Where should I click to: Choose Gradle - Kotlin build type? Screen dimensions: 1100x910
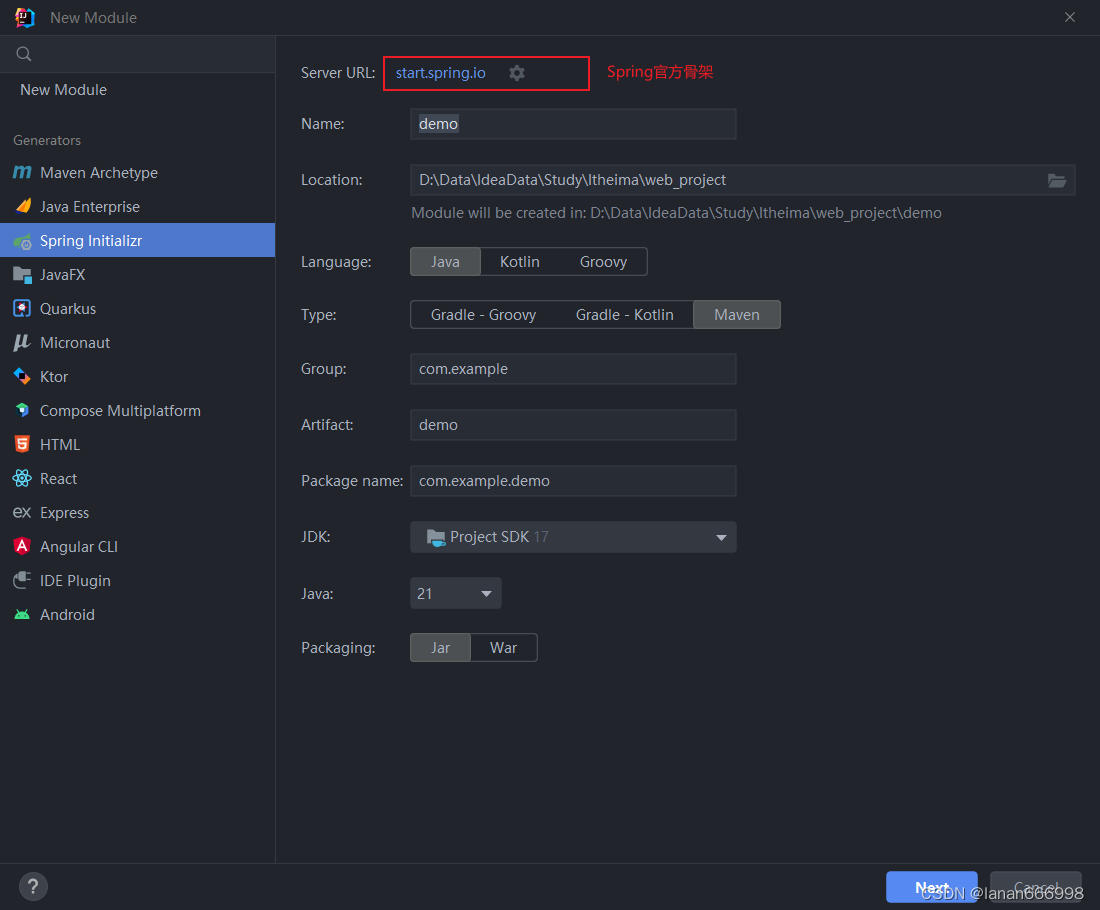click(x=624, y=315)
